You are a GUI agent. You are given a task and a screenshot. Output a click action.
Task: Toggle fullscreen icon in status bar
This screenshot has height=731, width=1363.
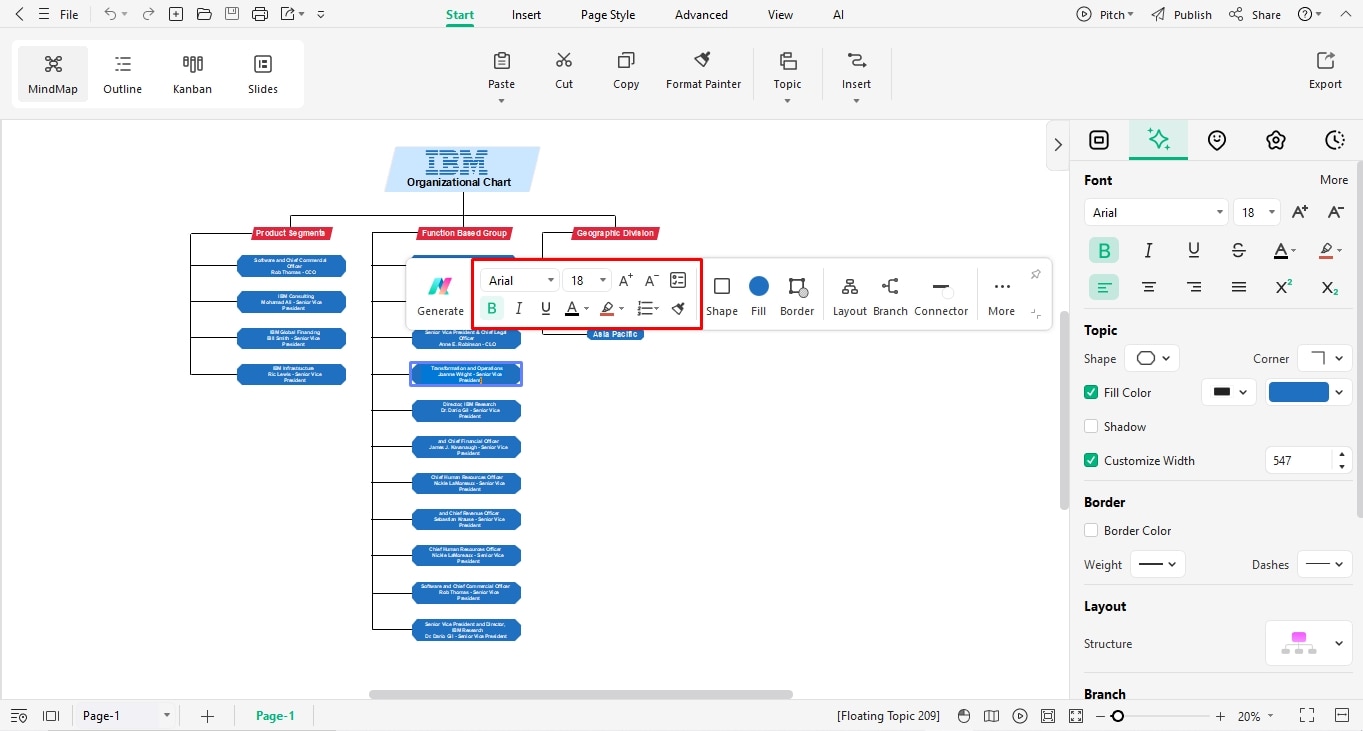coord(1306,716)
